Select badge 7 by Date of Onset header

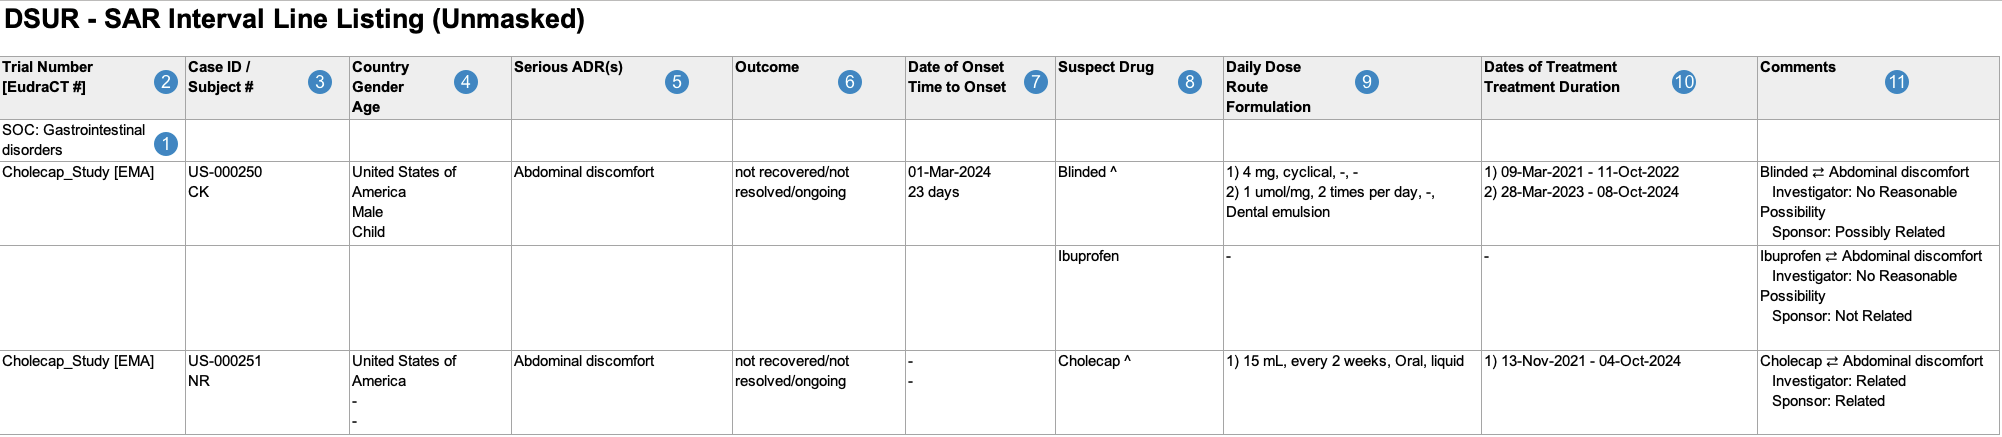pyautogui.click(x=1036, y=82)
